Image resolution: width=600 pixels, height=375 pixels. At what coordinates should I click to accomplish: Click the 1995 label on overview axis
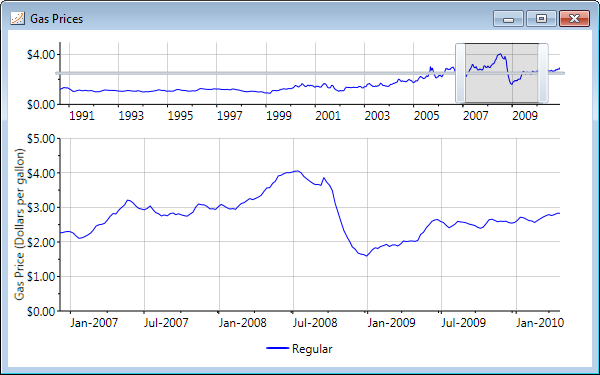coord(180,116)
